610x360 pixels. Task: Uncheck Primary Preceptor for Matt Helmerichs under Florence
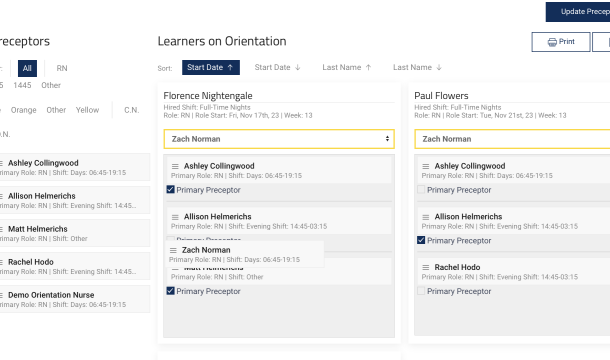tap(170, 291)
